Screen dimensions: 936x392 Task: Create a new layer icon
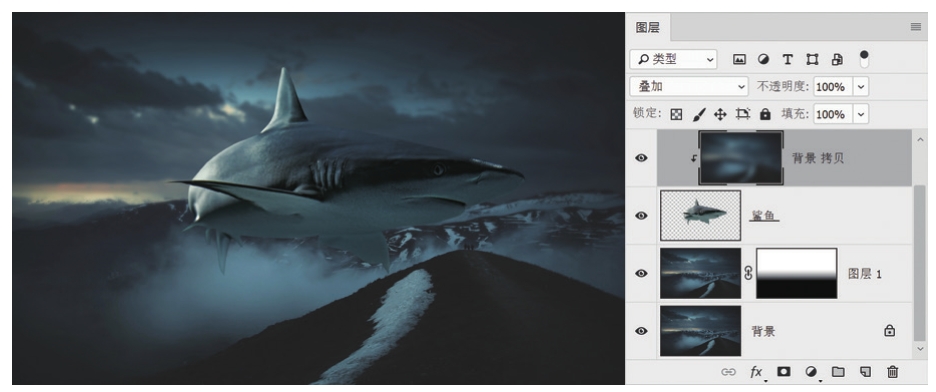pyautogui.click(x=865, y=372)
